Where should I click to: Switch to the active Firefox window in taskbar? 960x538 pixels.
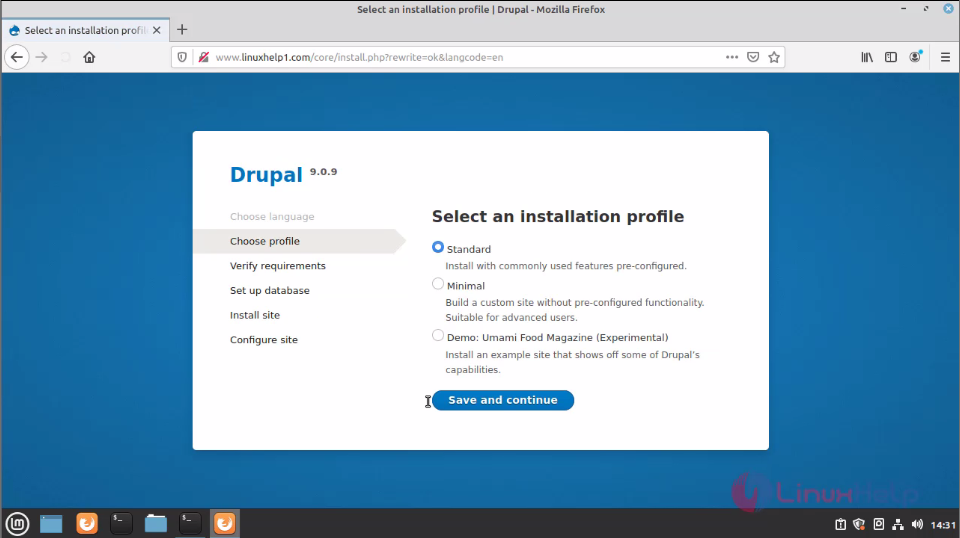(225, 524)
